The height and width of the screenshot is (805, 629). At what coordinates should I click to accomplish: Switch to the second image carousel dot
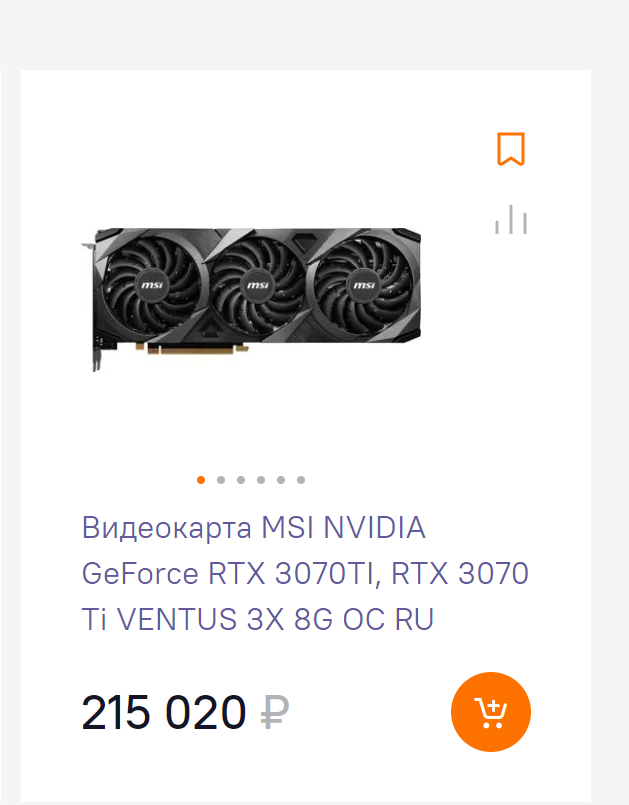[221, 480]
